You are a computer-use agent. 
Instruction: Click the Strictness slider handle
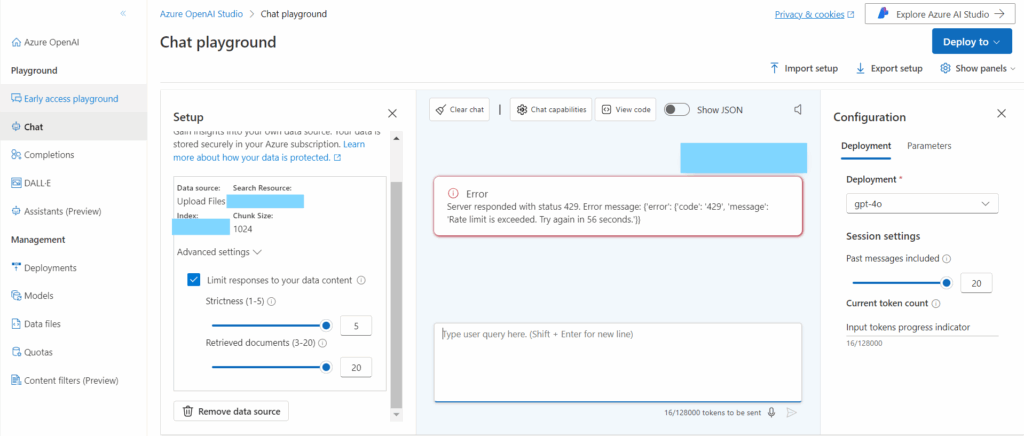[x=327, y=325]
